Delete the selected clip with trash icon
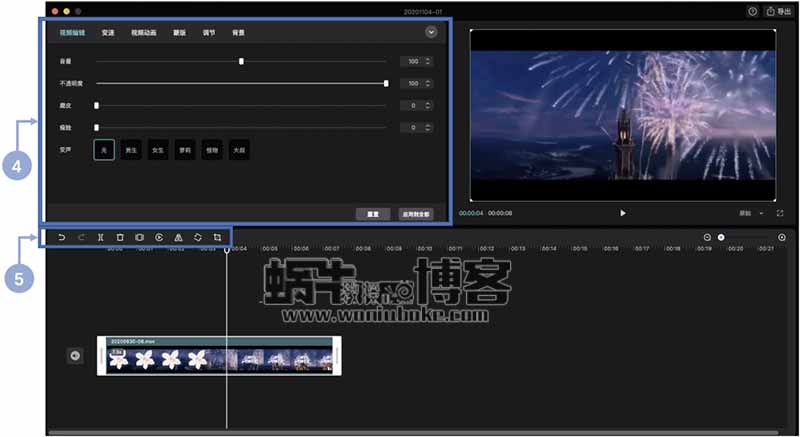The image size is (800, 437). click(120, 237)
